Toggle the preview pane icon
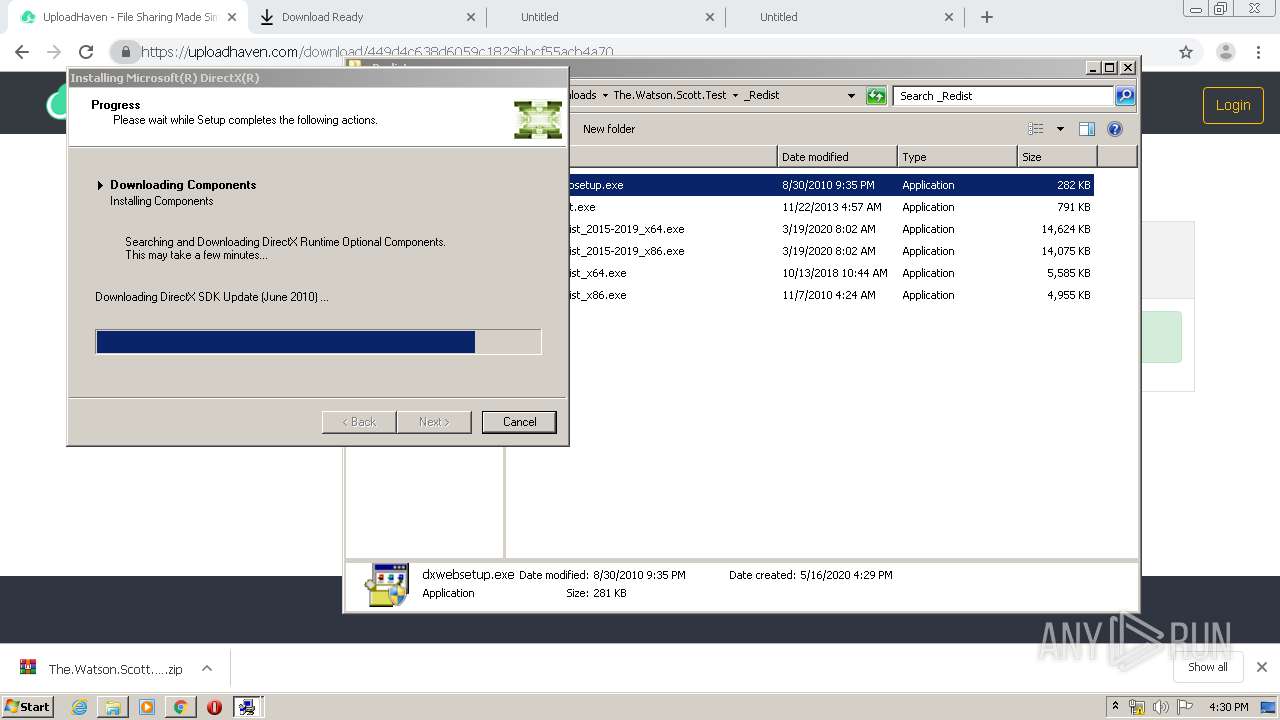Image resolution: width=1280 pixels, height=720 pixels. (1087, 129)
